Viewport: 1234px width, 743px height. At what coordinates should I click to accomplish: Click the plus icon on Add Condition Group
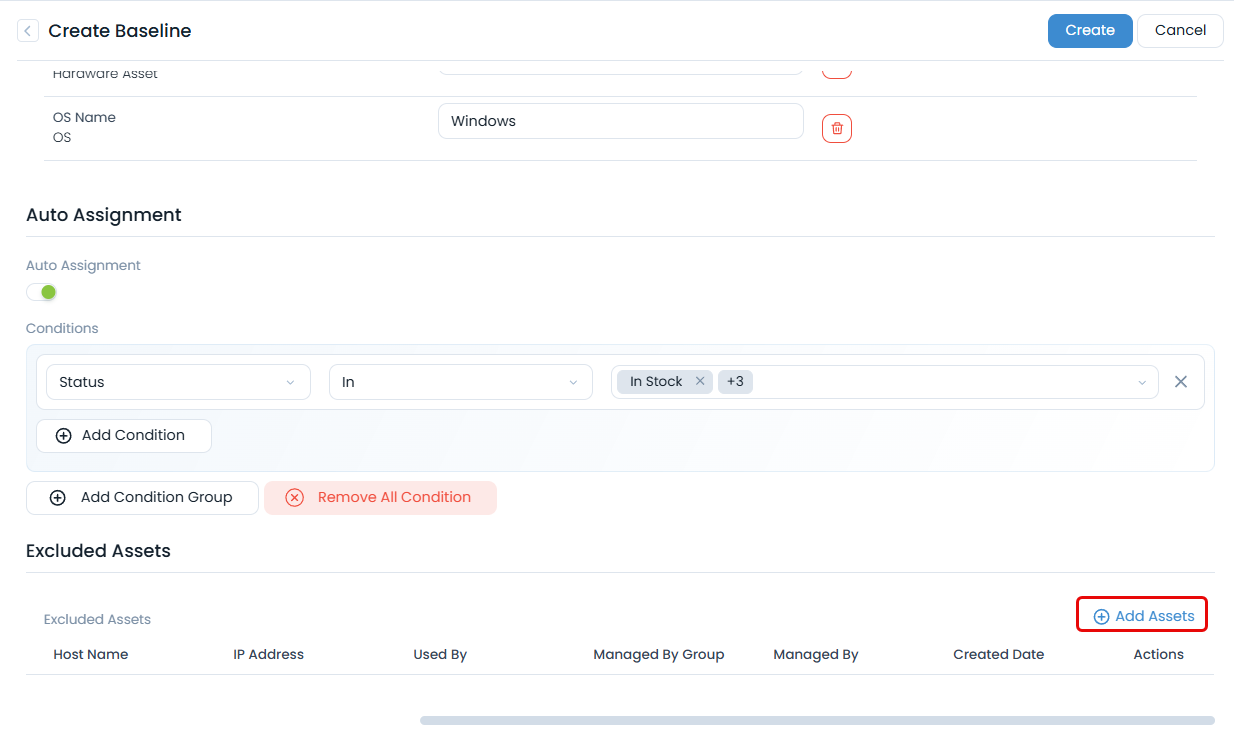click(57, 497)
